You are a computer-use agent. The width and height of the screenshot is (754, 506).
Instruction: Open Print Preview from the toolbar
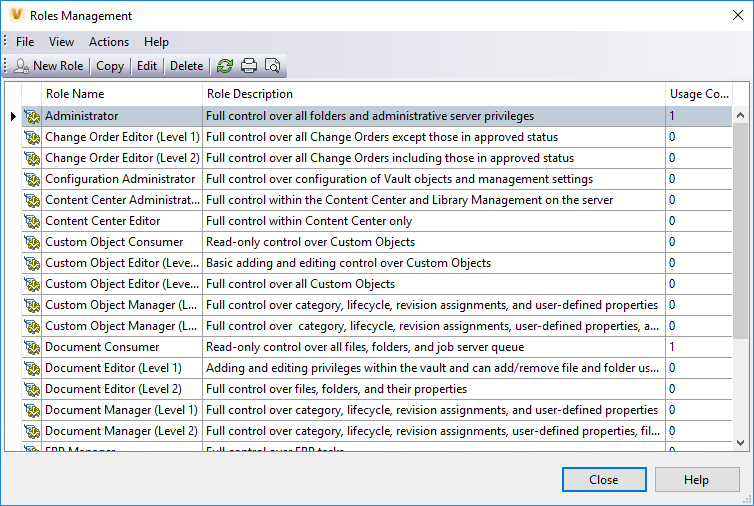point(272,66)
